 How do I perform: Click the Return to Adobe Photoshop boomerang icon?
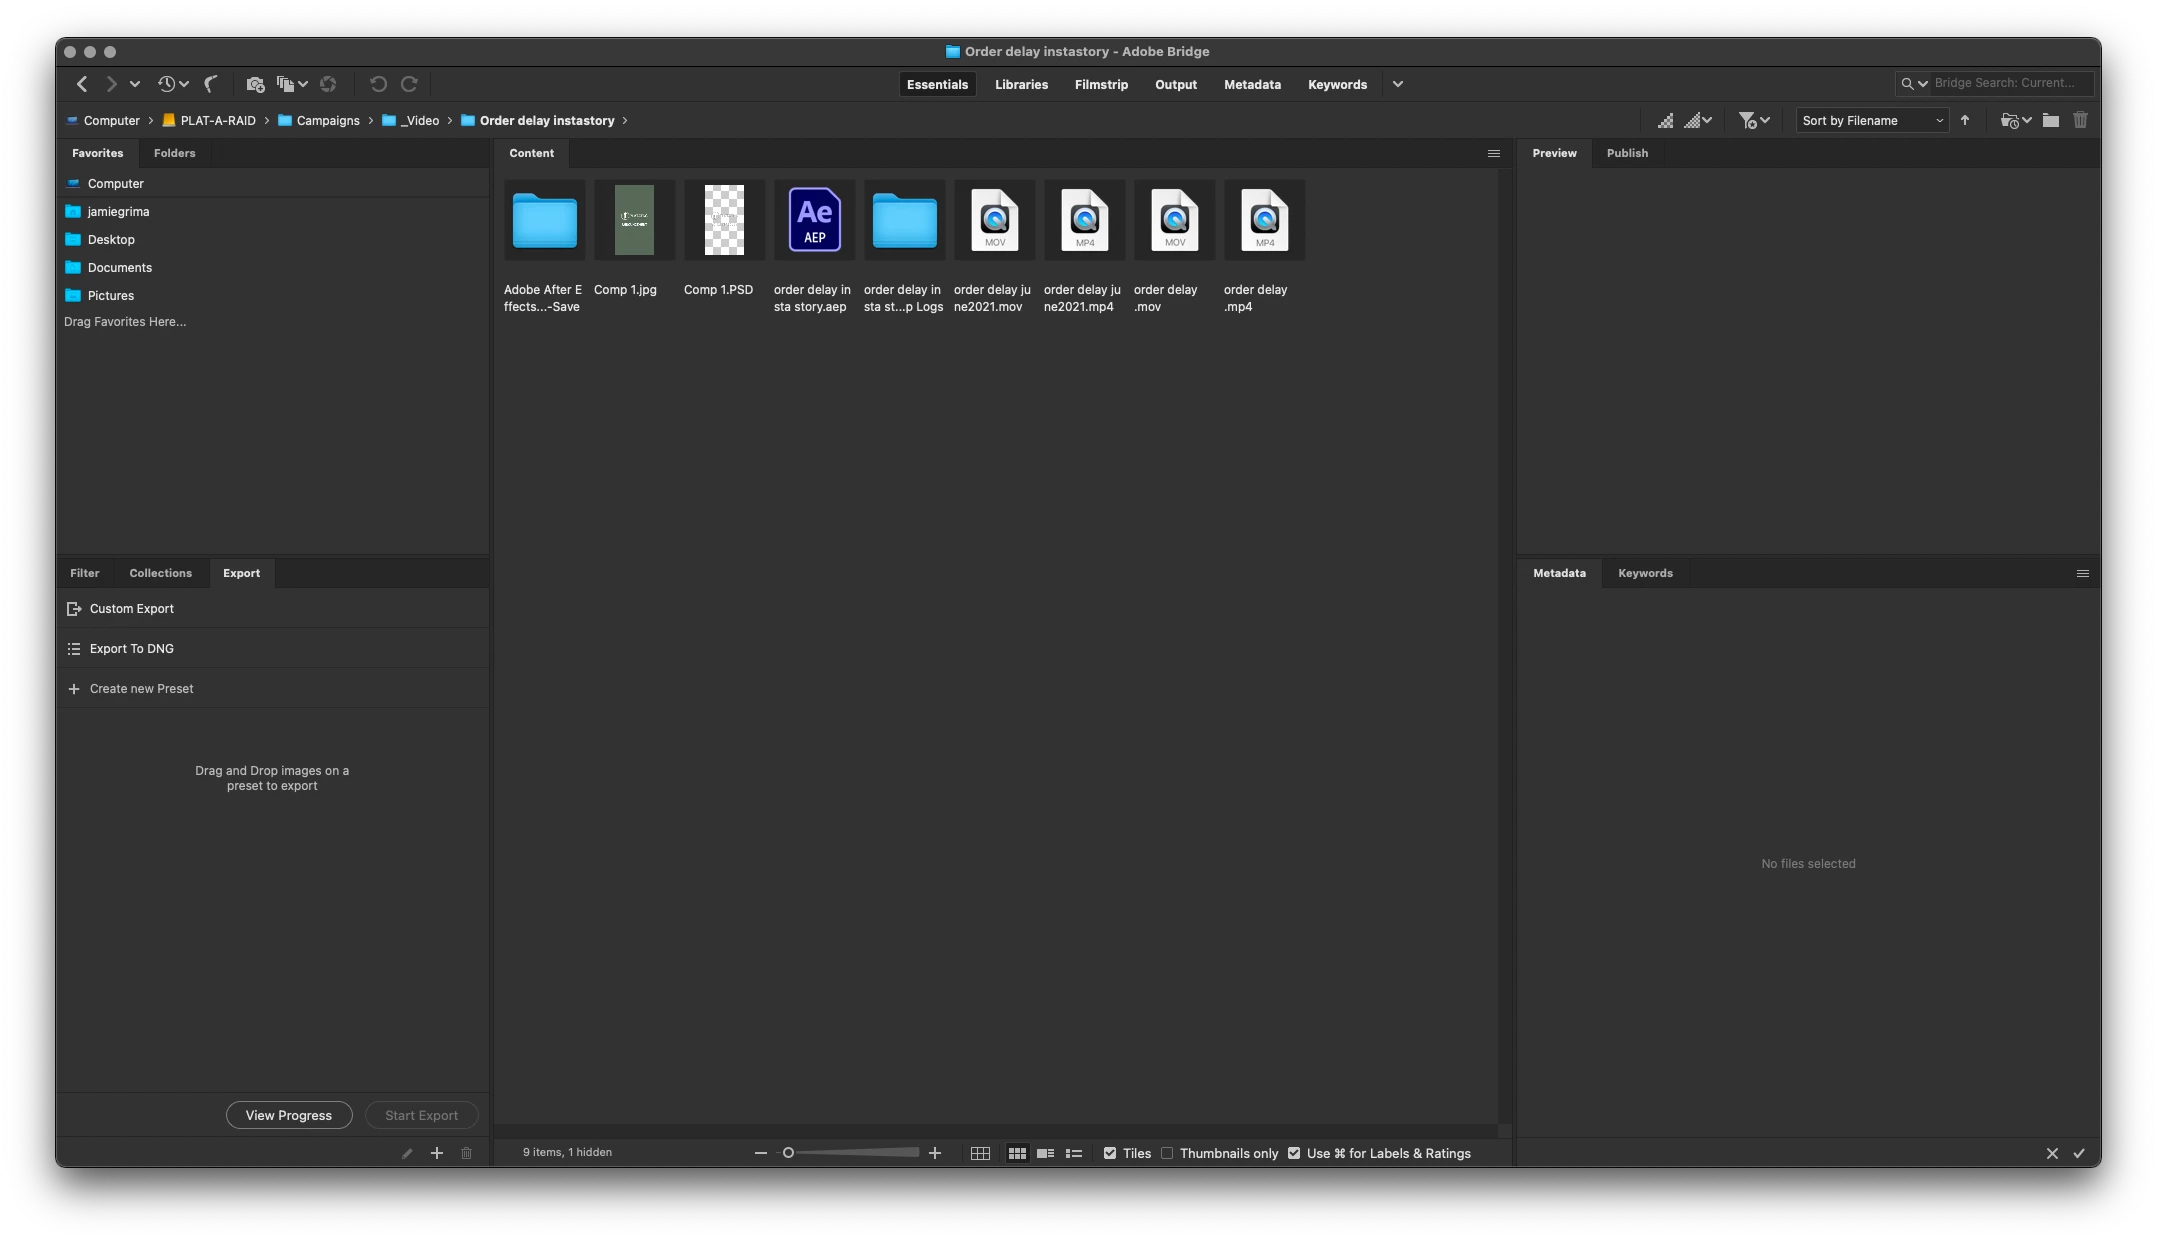[211, 84]
